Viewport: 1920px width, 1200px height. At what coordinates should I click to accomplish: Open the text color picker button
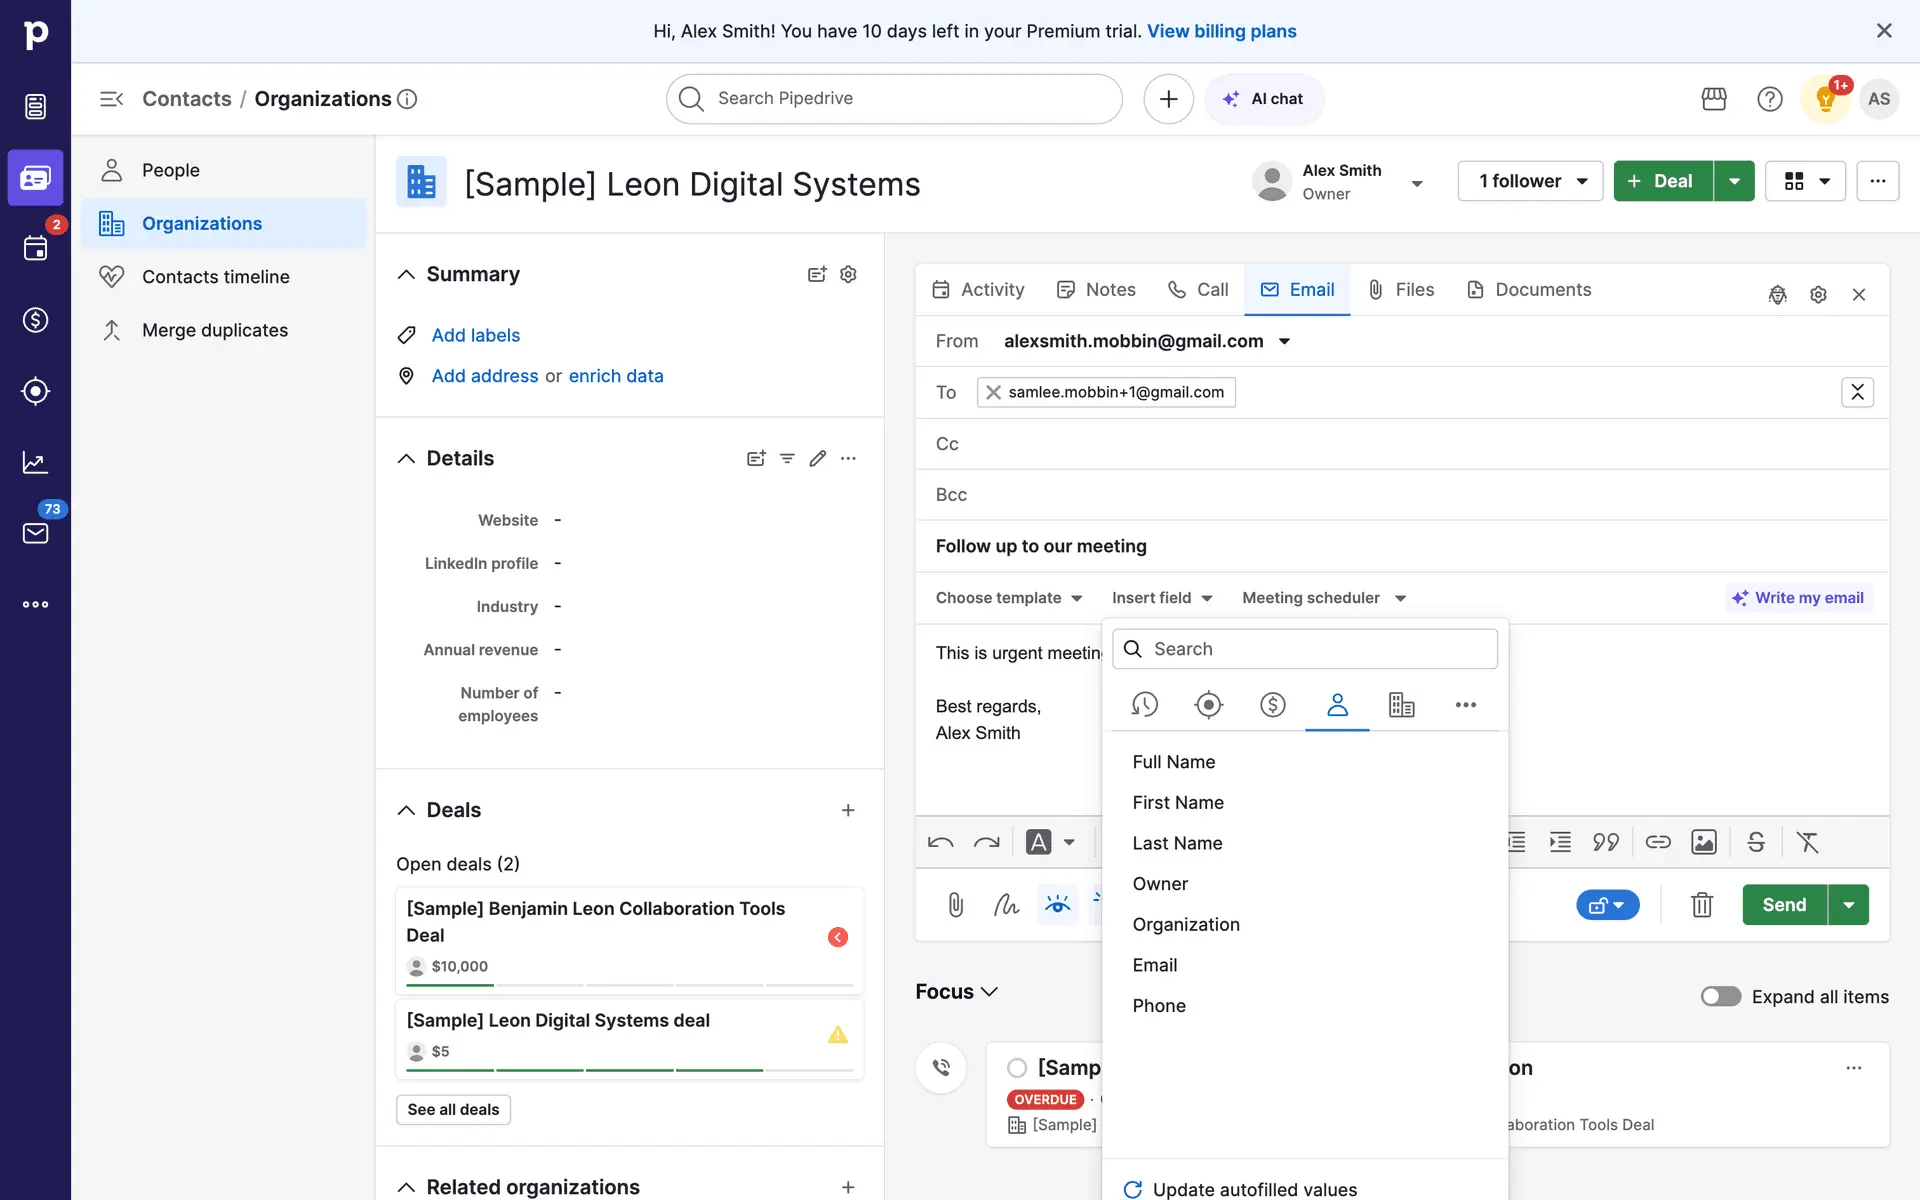pos(1040,842)
